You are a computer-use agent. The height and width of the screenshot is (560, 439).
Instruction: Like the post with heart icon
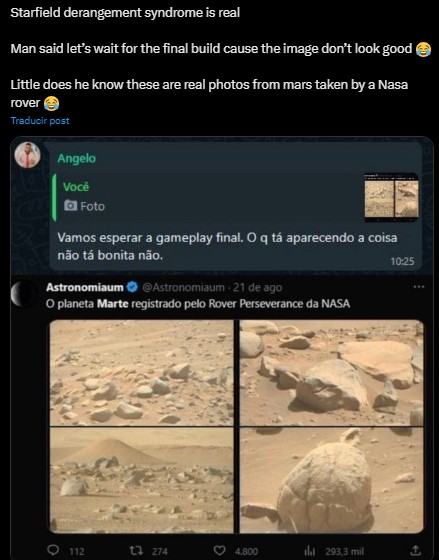pyautogui.click(x=219, y=550)
